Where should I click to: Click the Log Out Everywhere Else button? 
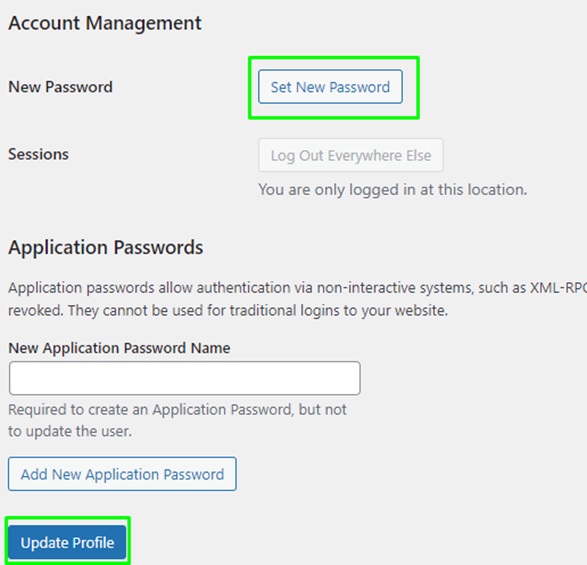(351, 155)
